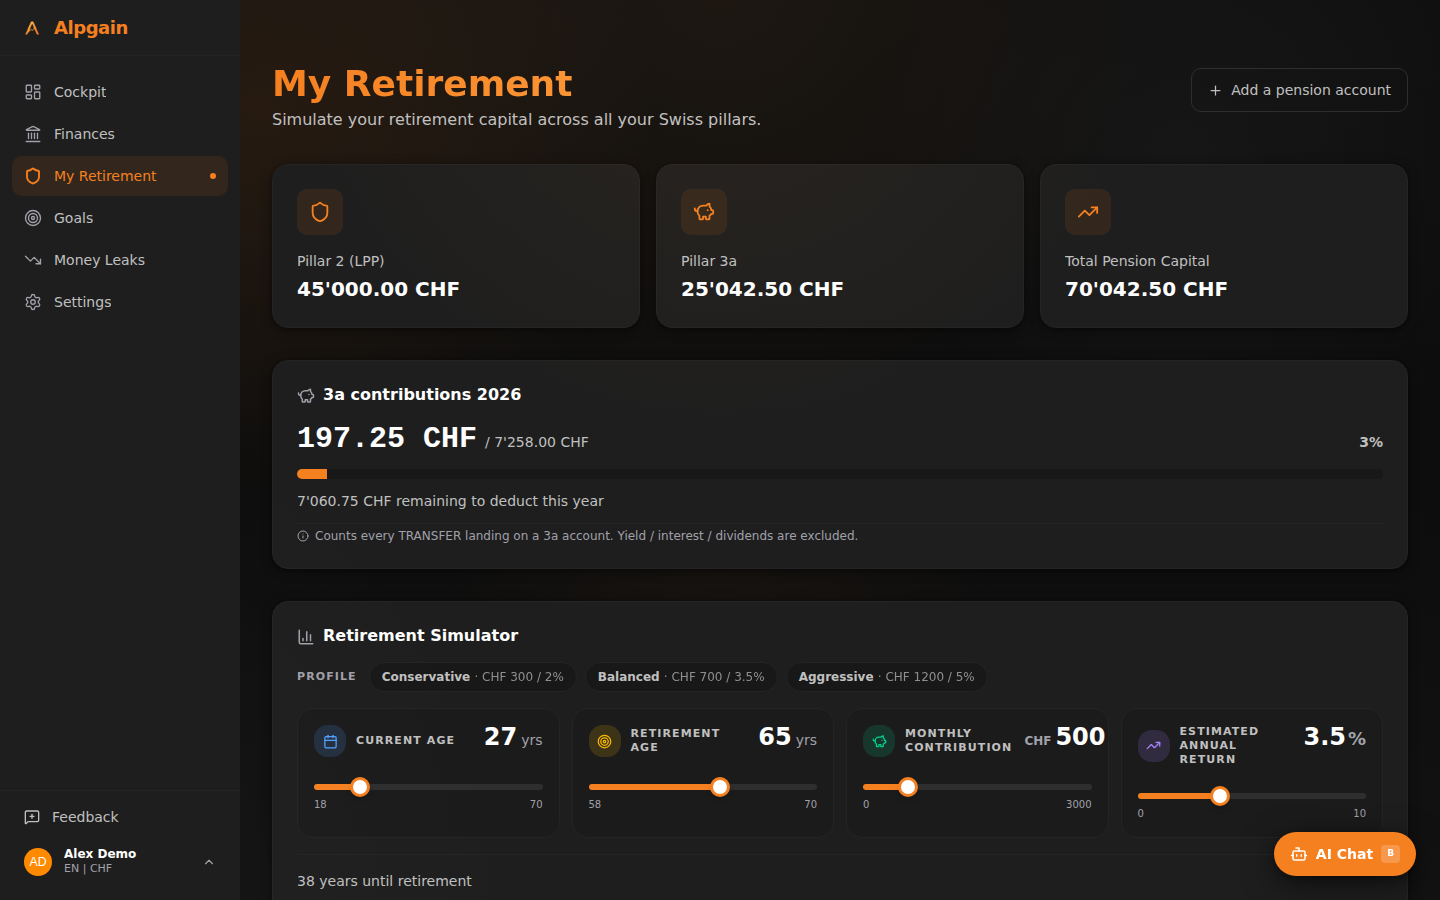Click the Pillar 3a card
The width and height of the screenshot is (1440, 900).
click(840, 246)
